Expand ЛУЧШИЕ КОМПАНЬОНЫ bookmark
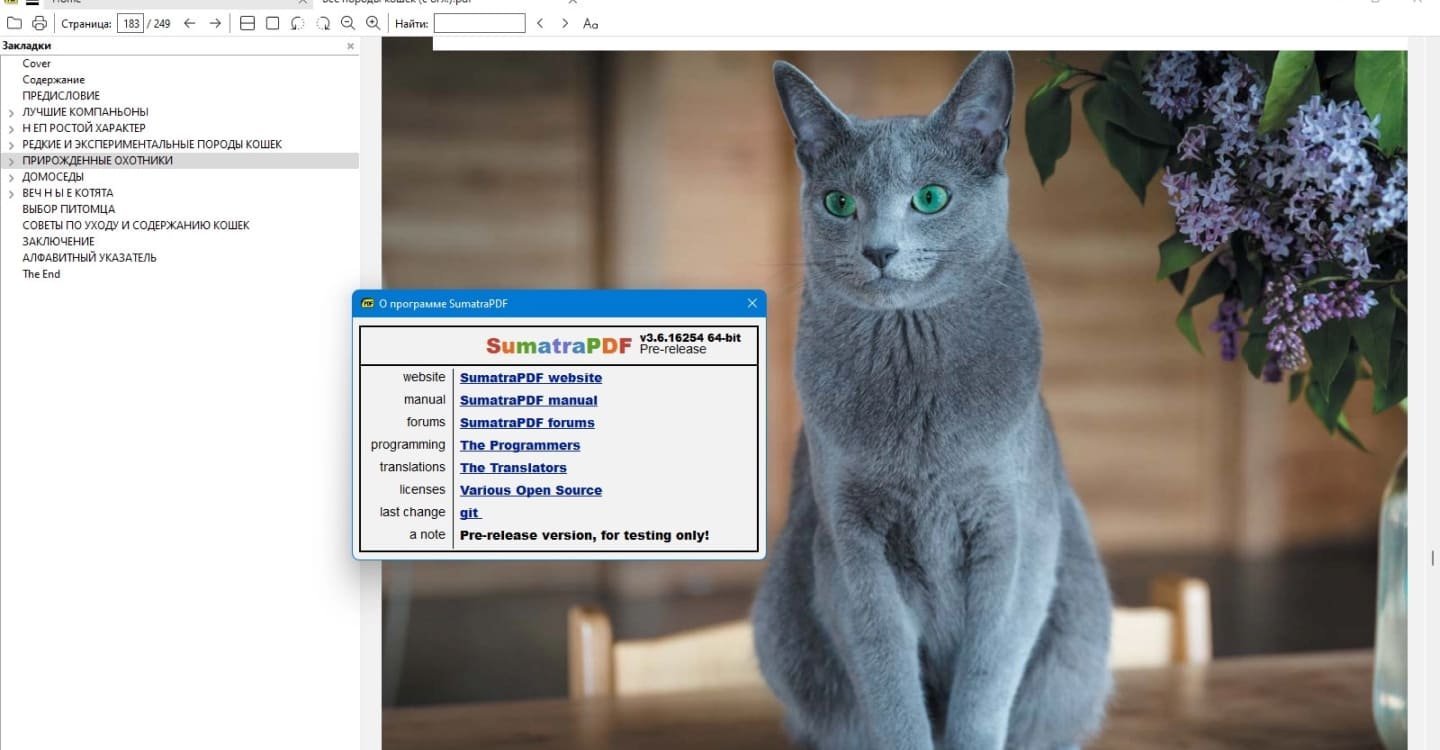The image size is (1440, 750). [11, 113]
